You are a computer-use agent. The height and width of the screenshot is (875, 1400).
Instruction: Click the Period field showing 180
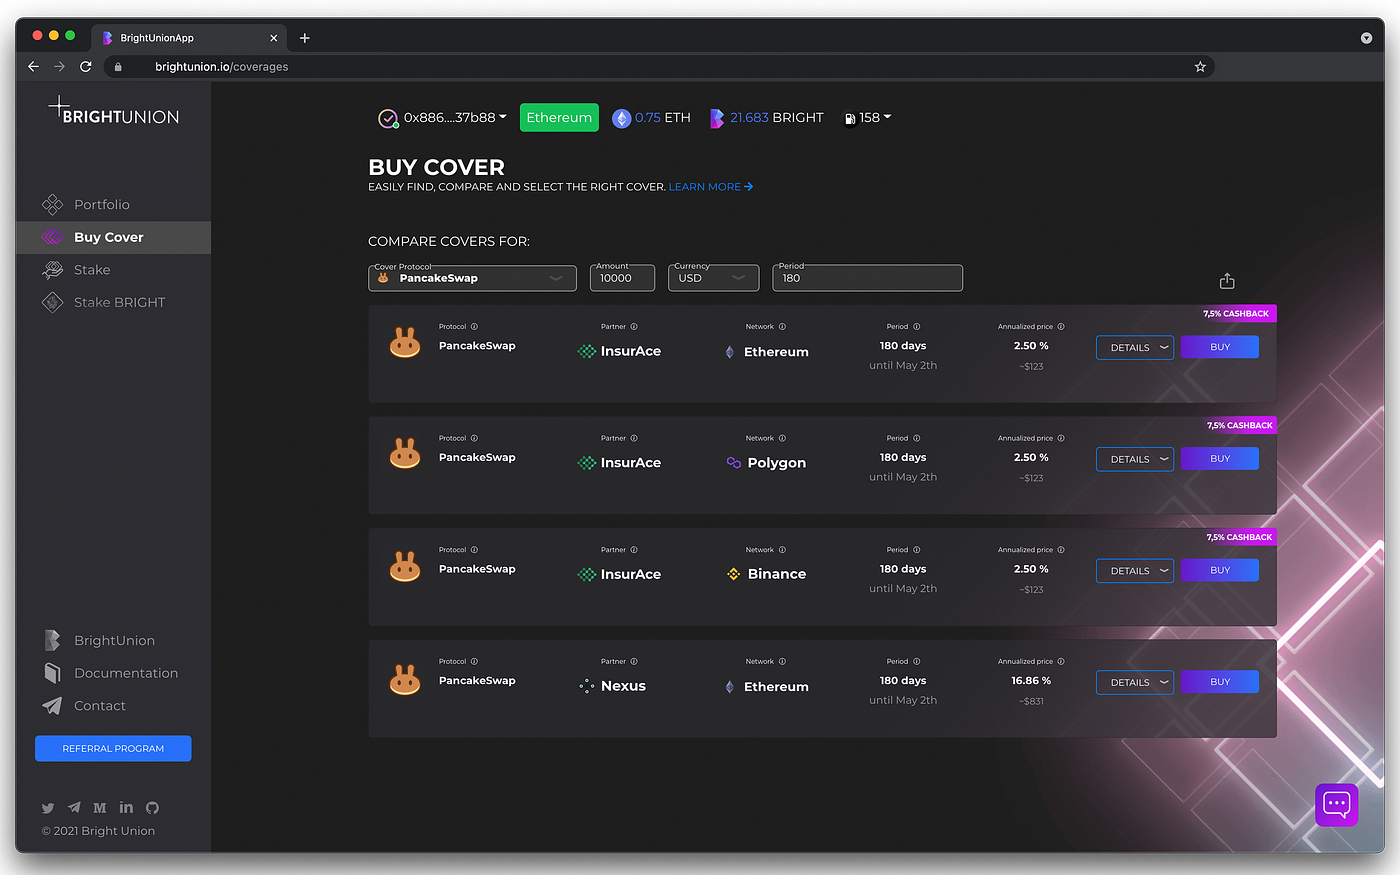point(867,278)
